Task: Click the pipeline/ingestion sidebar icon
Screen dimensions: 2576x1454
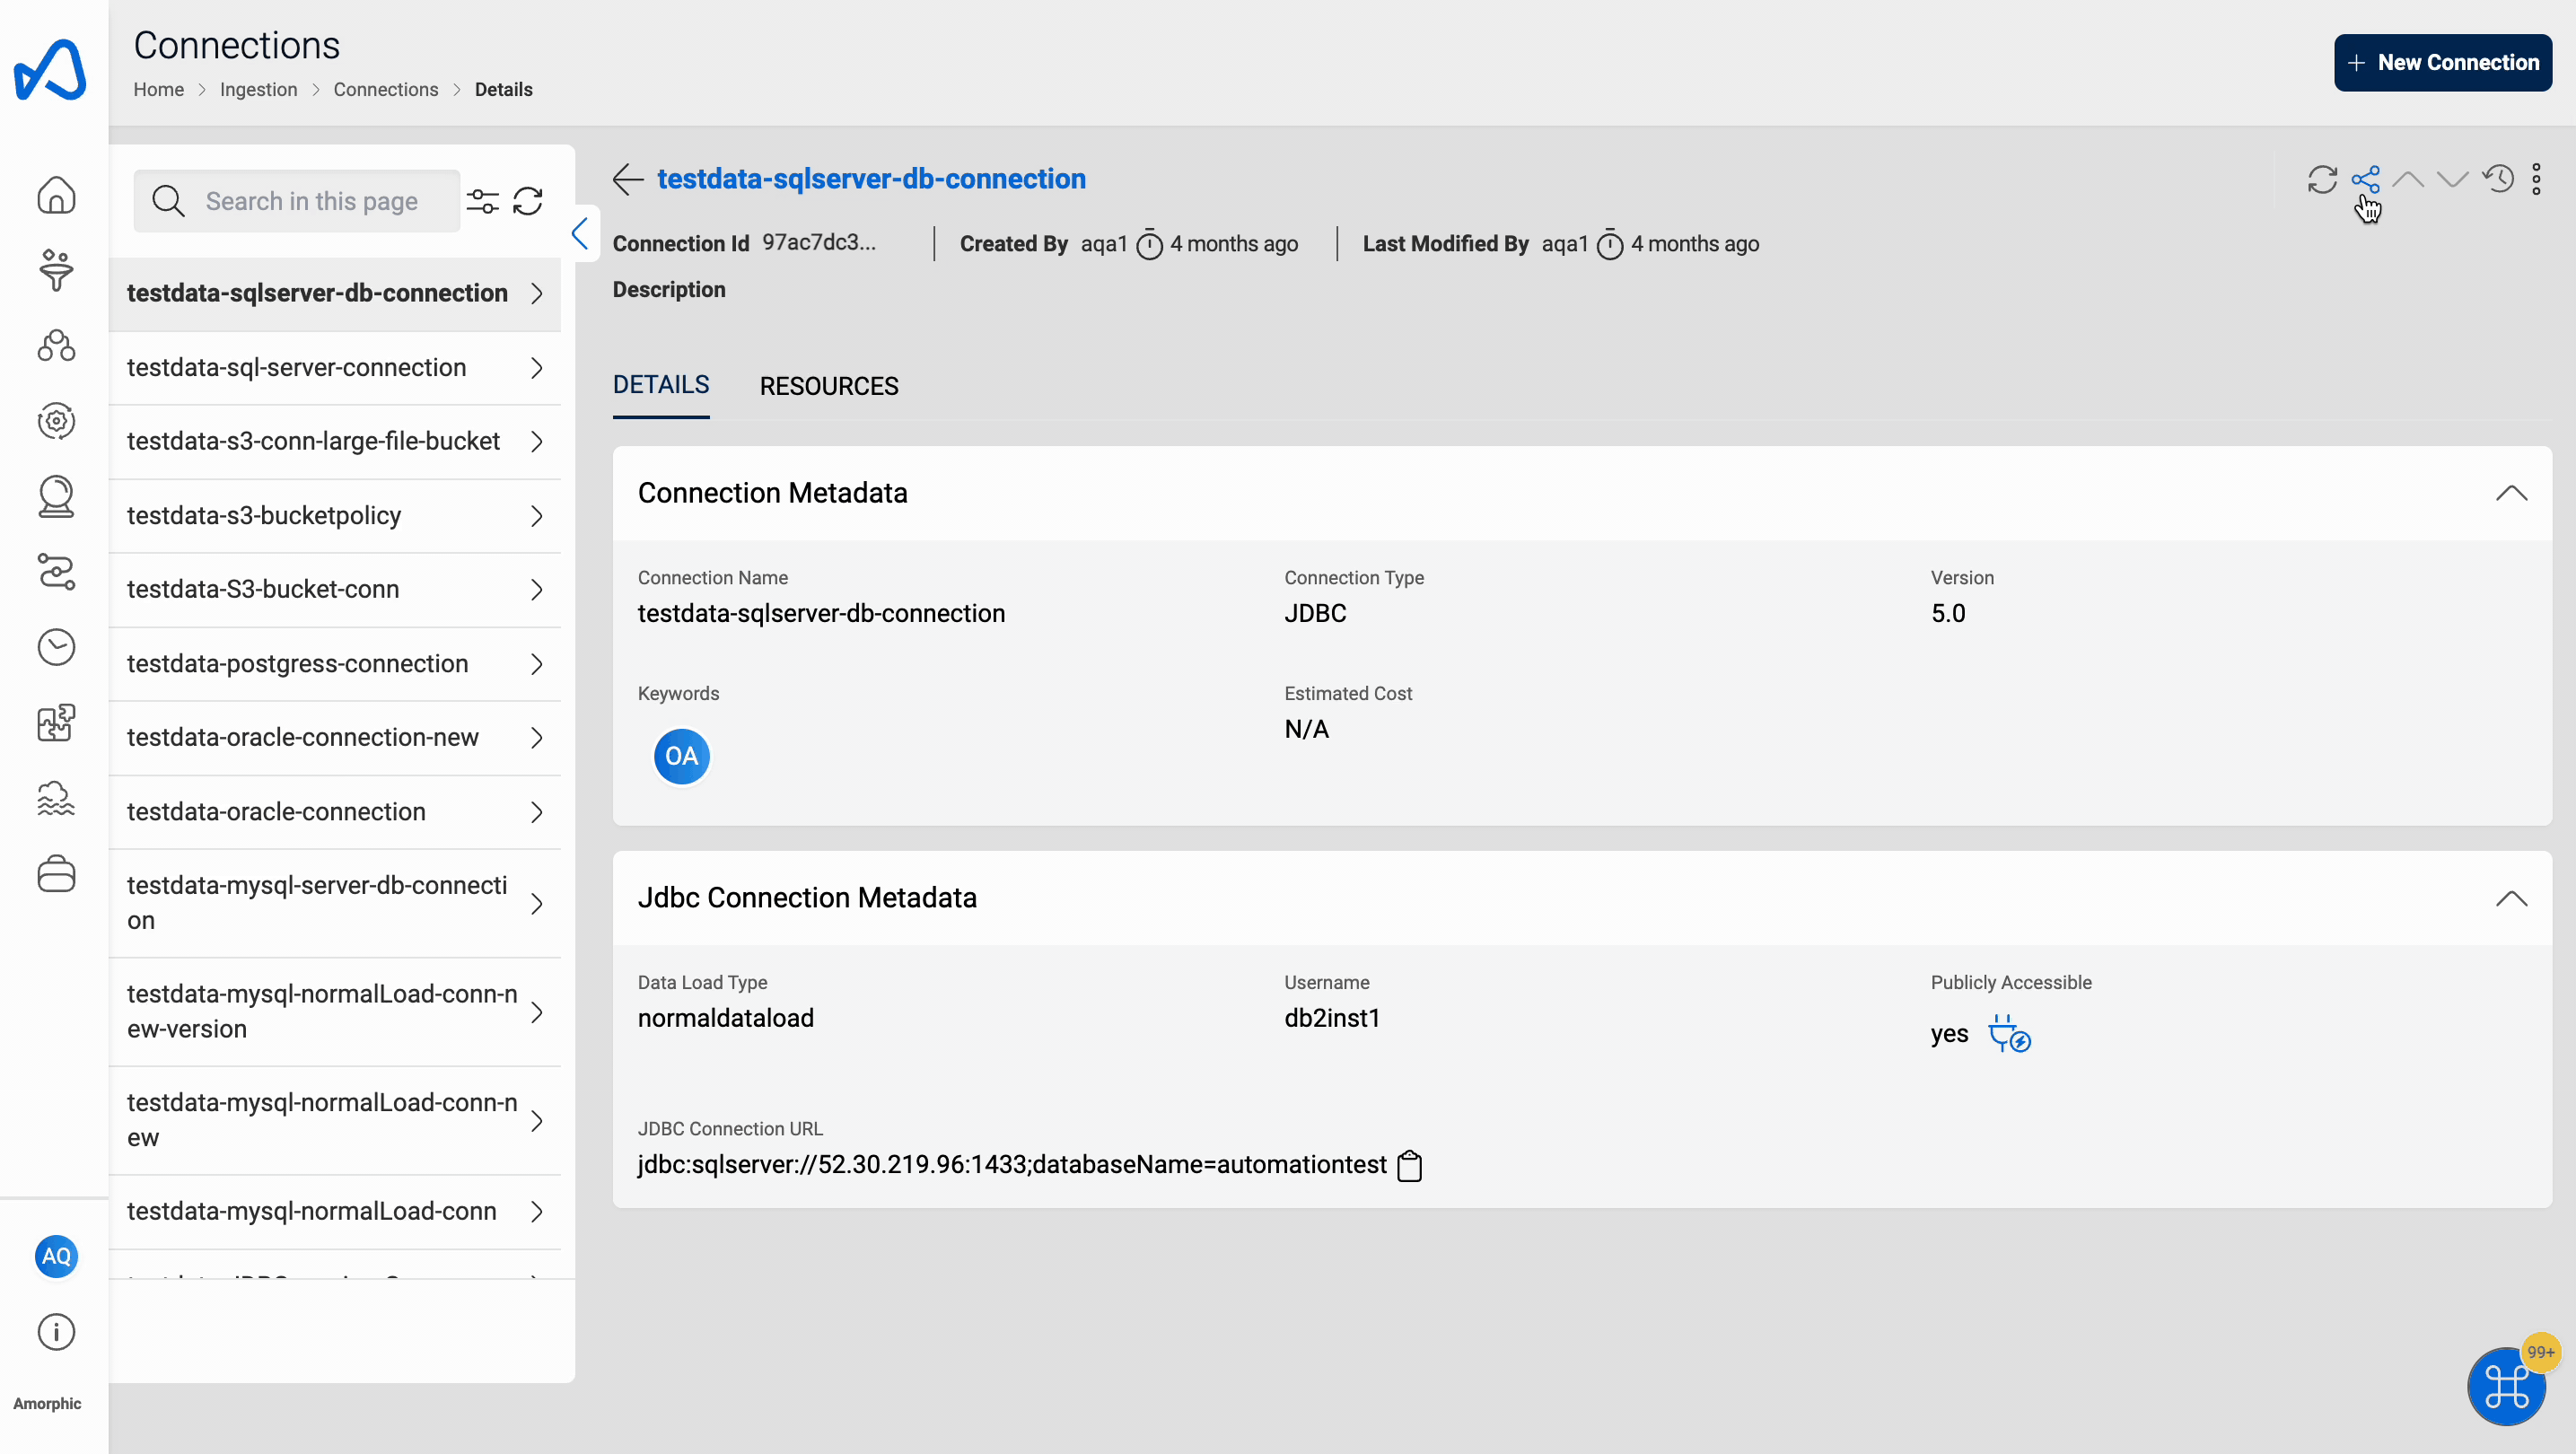Action: pyautogui.click(x=55, y=271)
